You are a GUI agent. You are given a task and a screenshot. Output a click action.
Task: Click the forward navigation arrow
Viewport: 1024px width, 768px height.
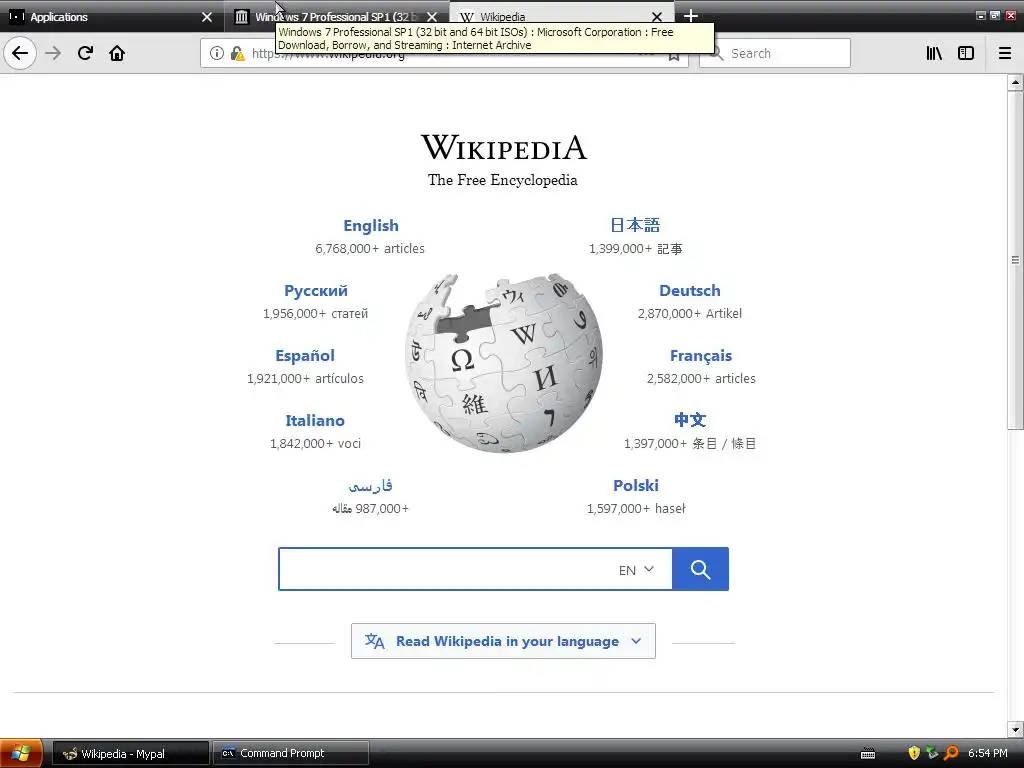point(53,53)
